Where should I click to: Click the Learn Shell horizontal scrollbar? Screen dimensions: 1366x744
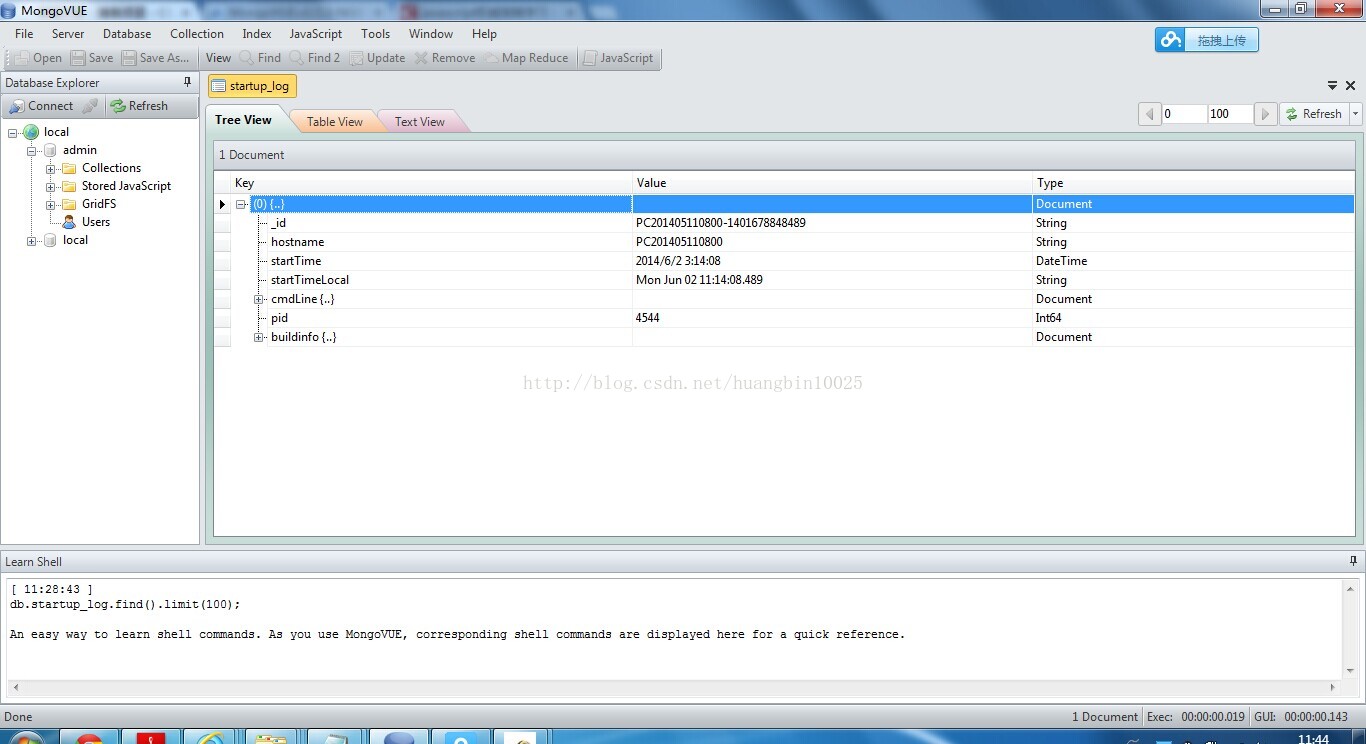click(675, 687)
